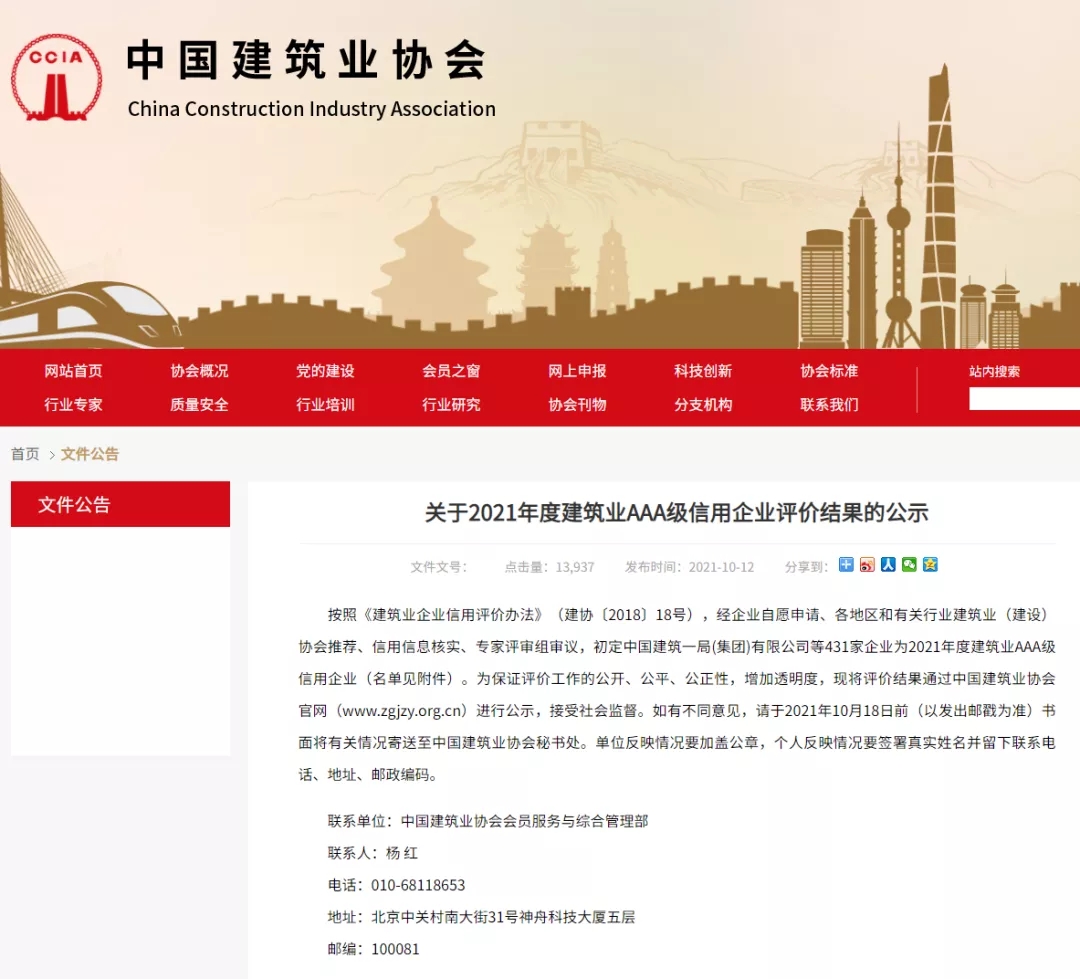Image resolution: width=1080 pixels, height=979 pixels.
Task: Click the 联系单位 contact unit line
Action: pos(488,821)
